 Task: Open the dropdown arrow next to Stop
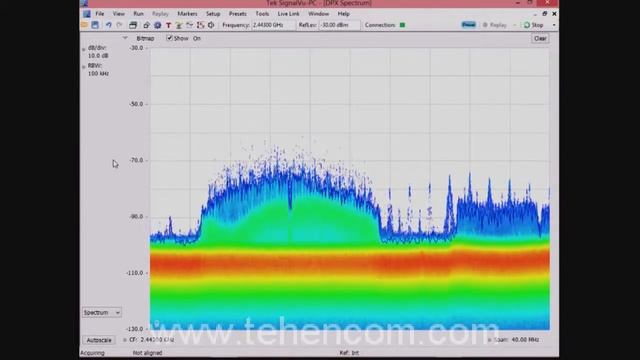pyautogui.click(x=554, y=25)
